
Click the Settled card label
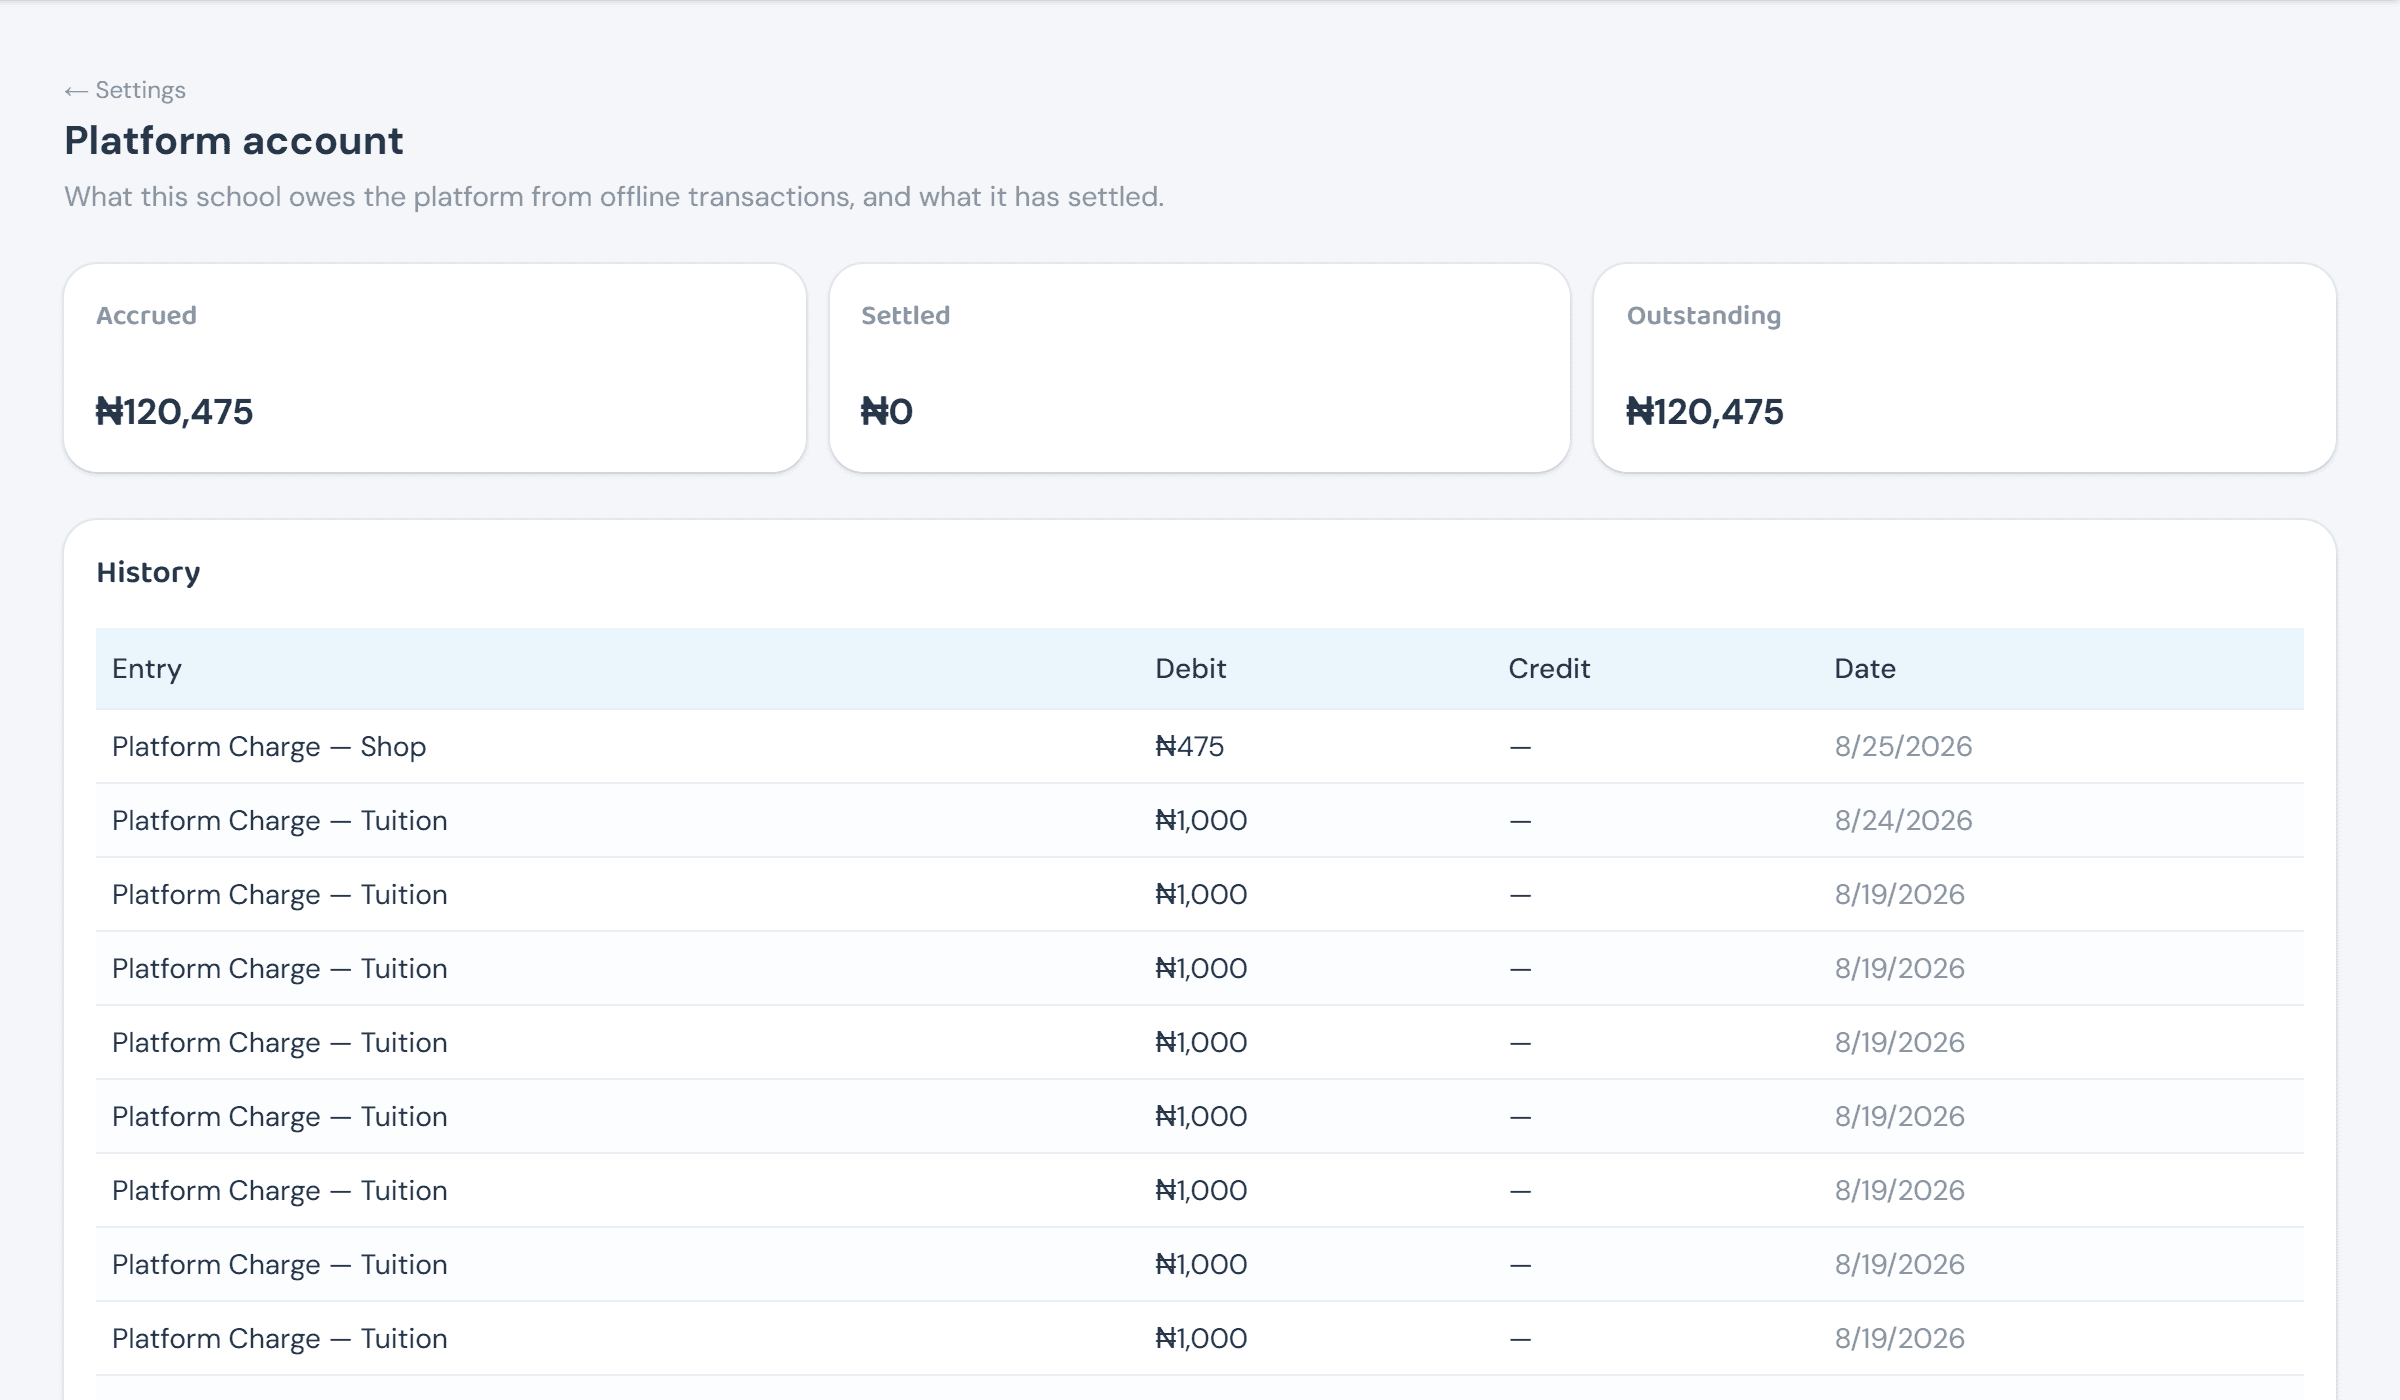pyautogui.click(x=905, y=315)
